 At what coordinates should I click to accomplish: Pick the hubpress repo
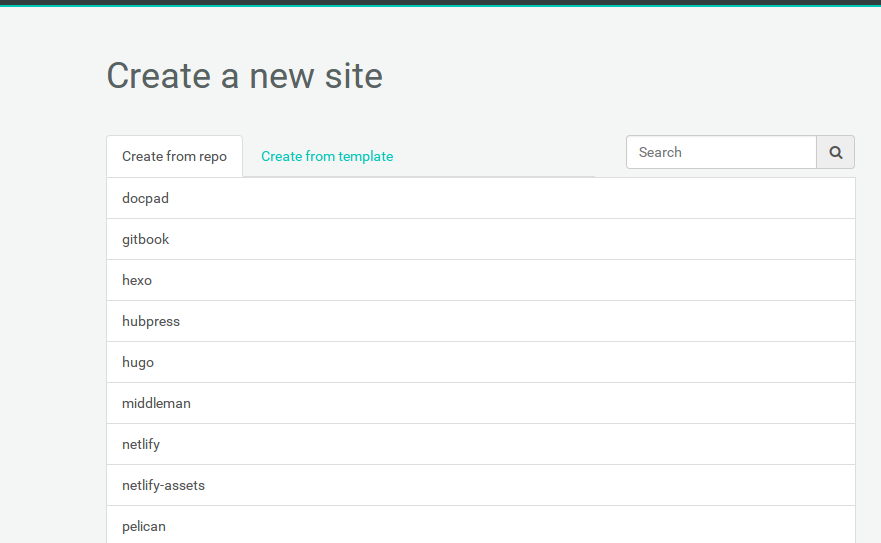point(481,322)
